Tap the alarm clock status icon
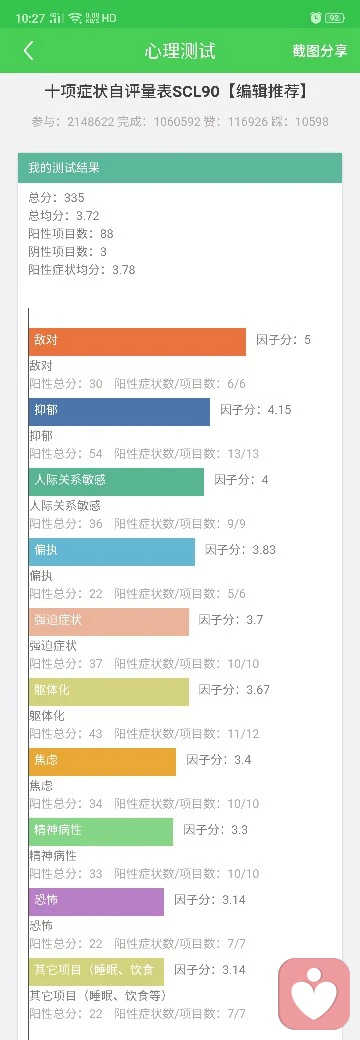The image size is (360, 1040). coord(316,18)
